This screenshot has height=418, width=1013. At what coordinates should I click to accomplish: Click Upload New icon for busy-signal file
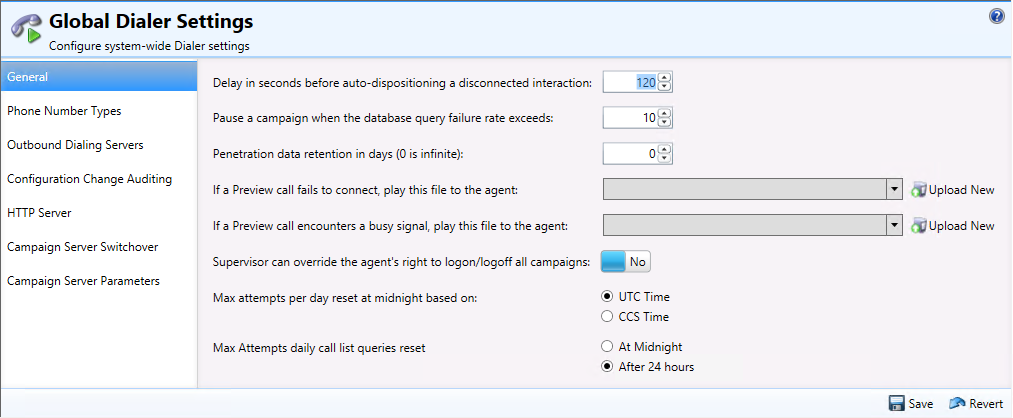919,226
